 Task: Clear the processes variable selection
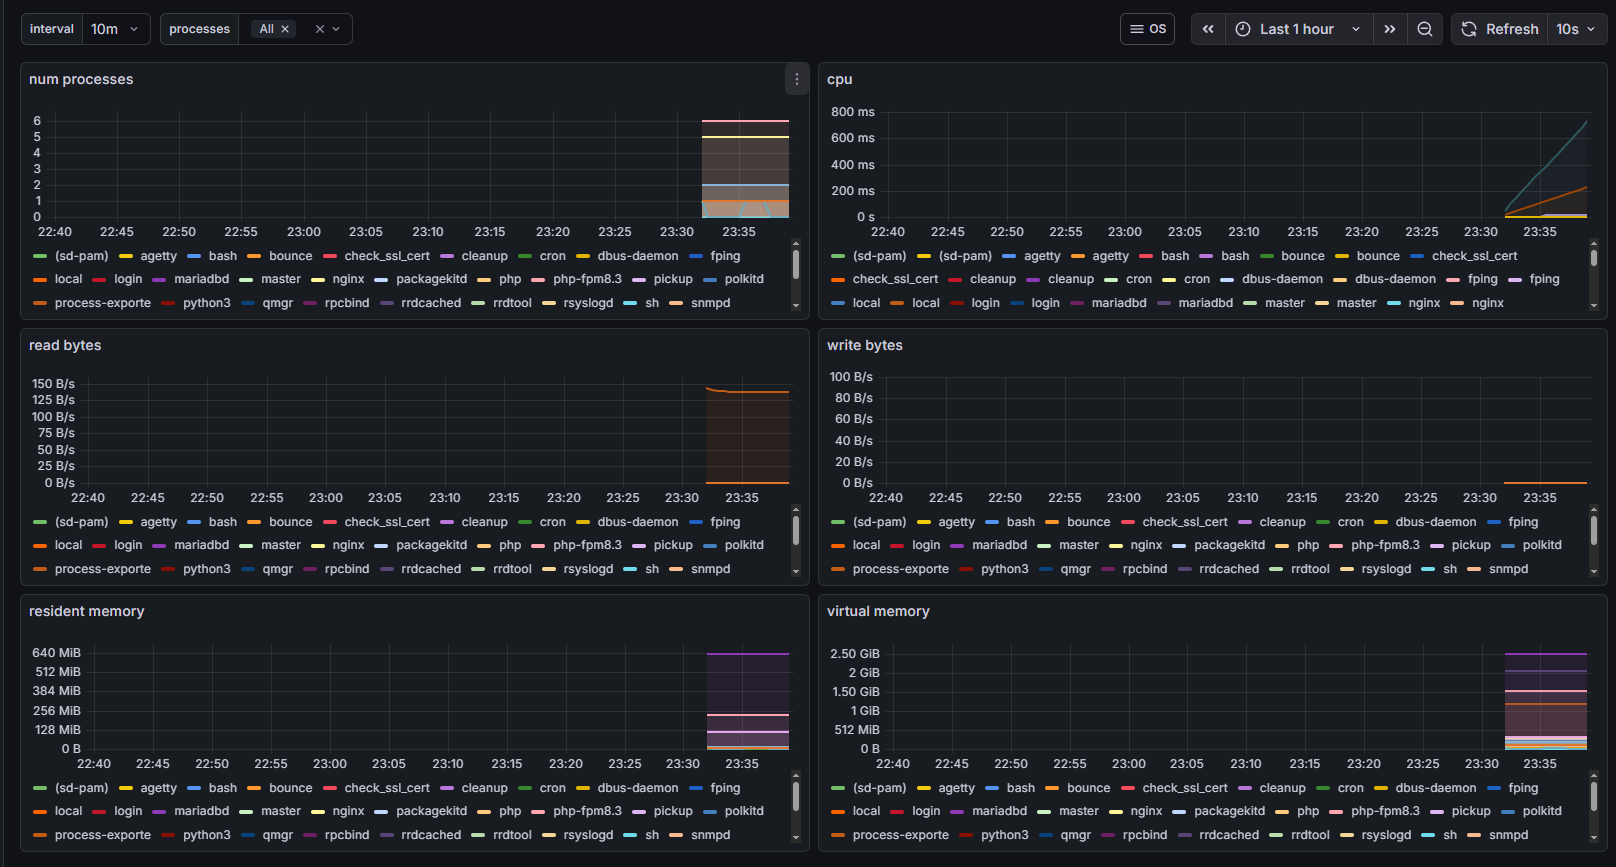click(x=319, y=29)
